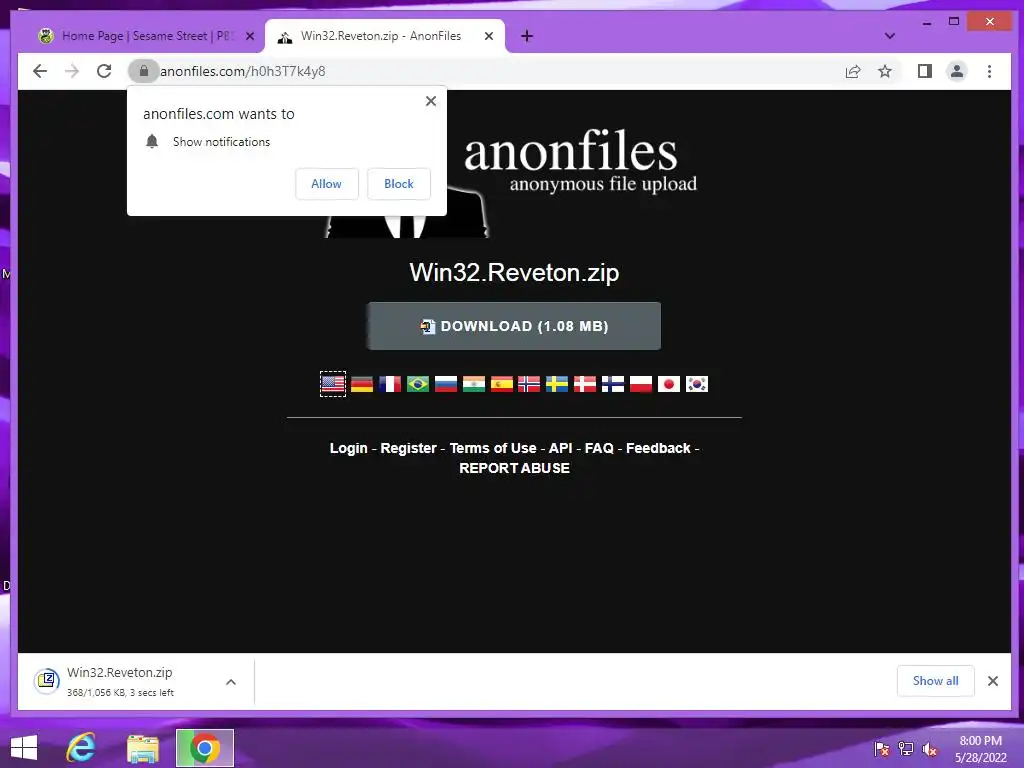Open the Terms of Use link
Viewport: 1024px width, 768px height.
pos(493,449)
